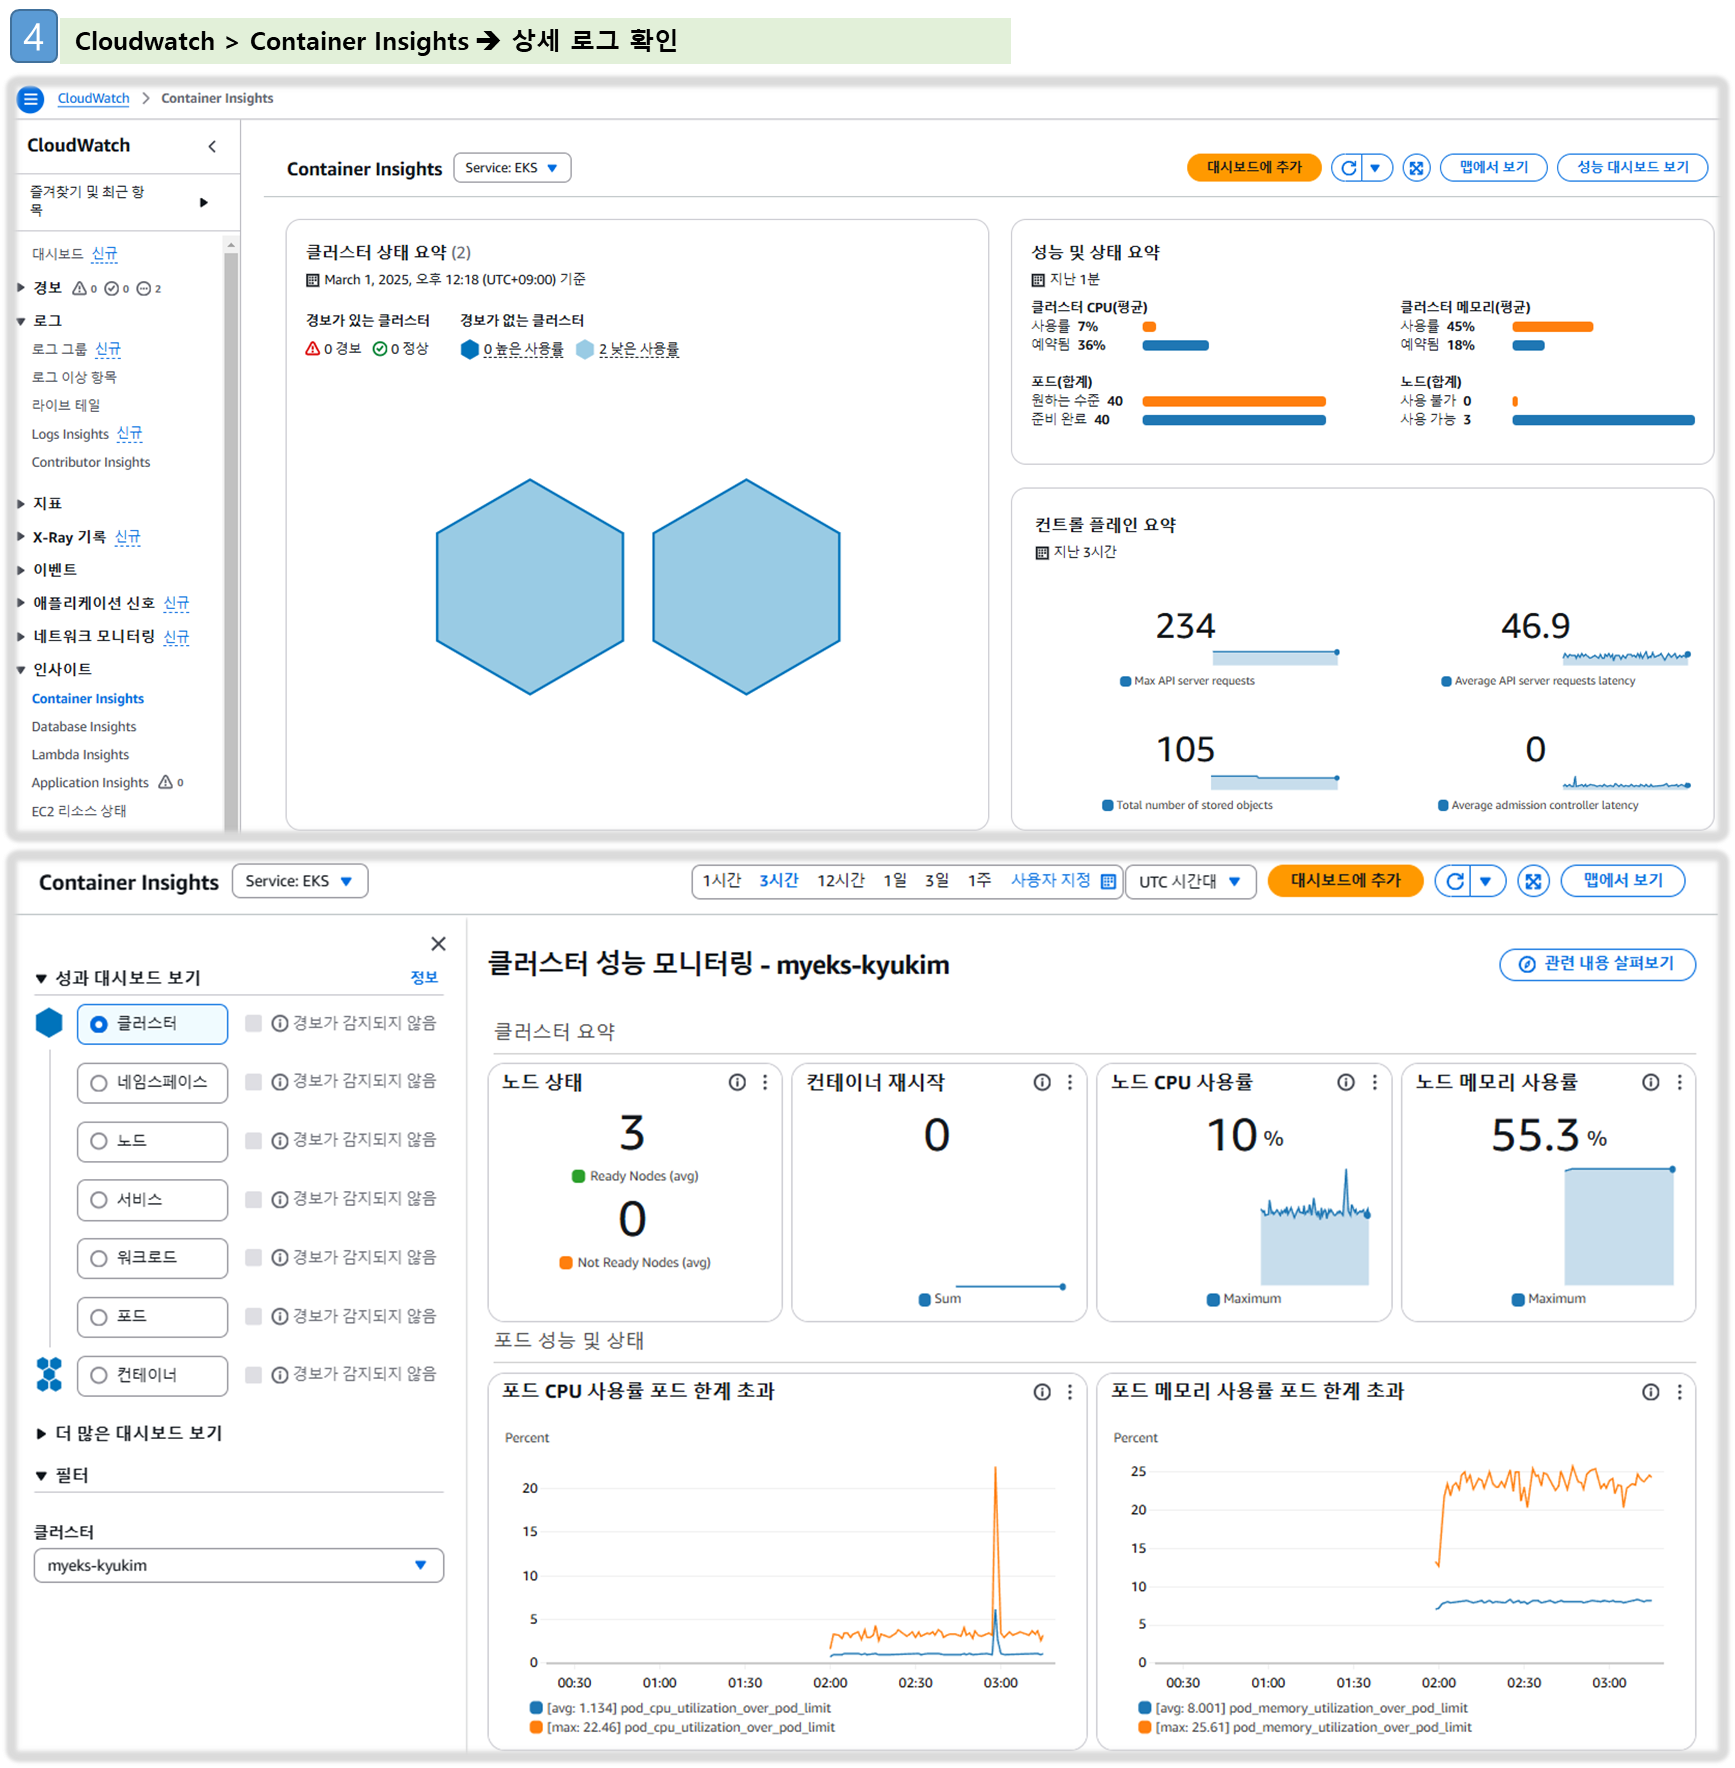Screen dimensions: 1735x1768
Task: Select the 네임스페이스 radio option
Action: point(98,1083)
